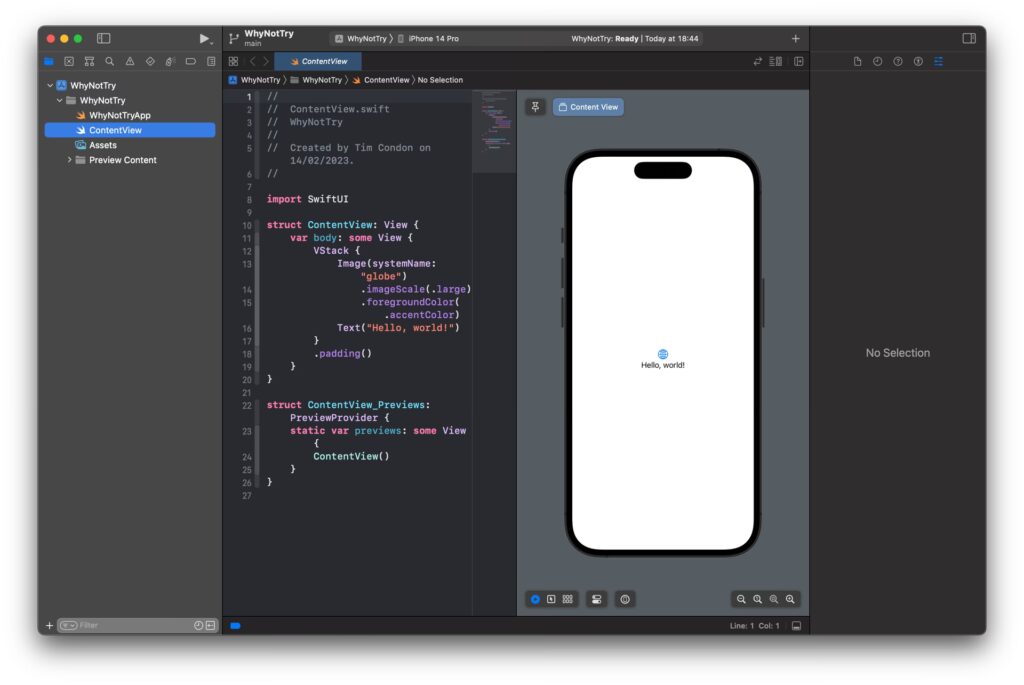
Task: Open the Issue navigator warning icon
Action: click(x=129, y=61)
